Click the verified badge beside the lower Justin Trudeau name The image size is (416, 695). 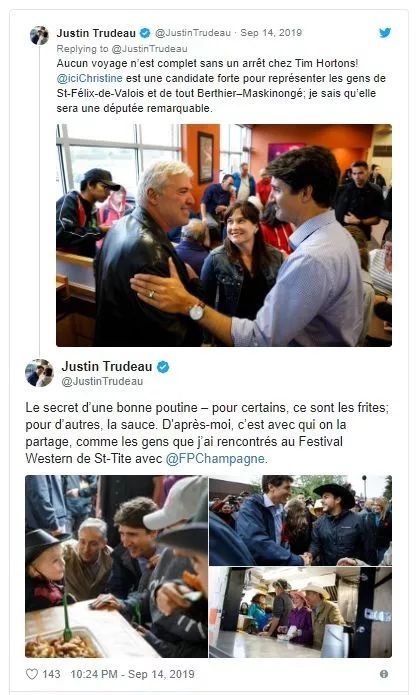coord(163,367)
